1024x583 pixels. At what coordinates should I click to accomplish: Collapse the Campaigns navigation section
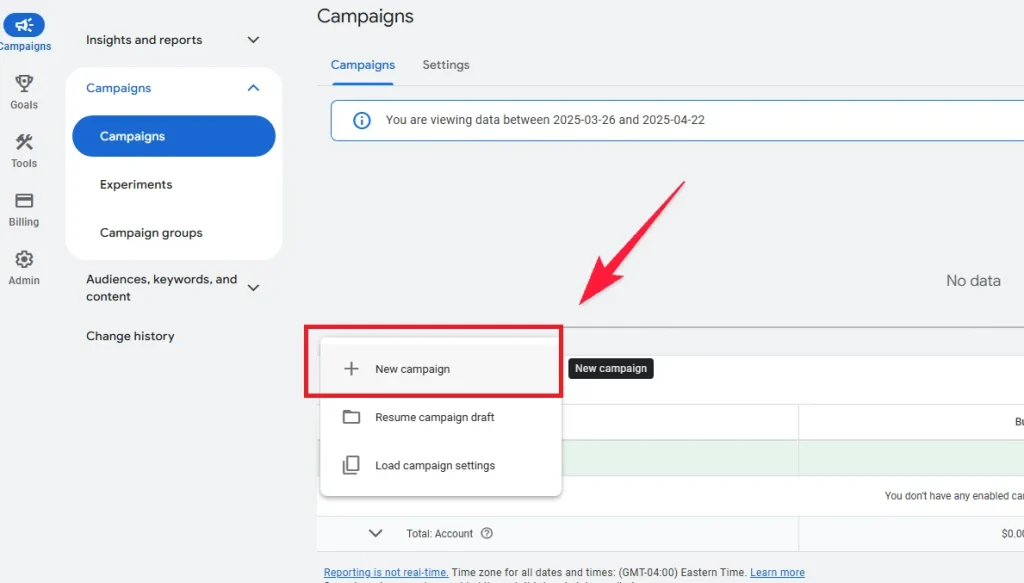[254, 87]
